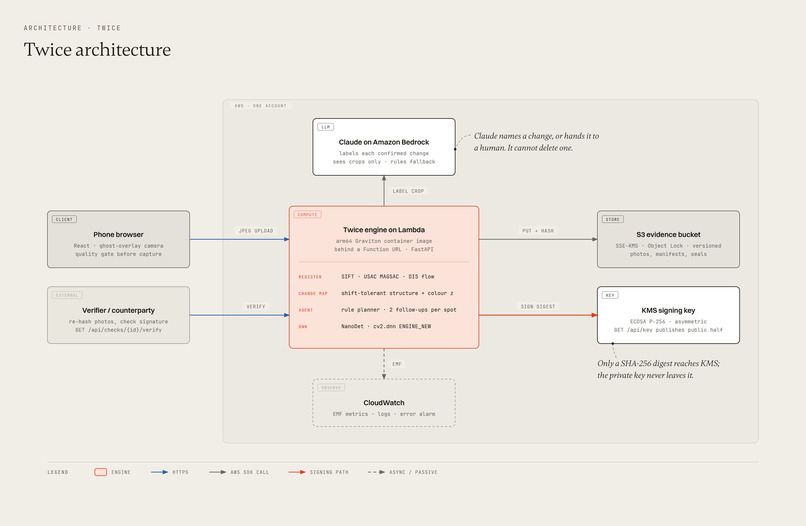
Task: Select the EXTERNAL tag badge
Action: click(67, 295)
